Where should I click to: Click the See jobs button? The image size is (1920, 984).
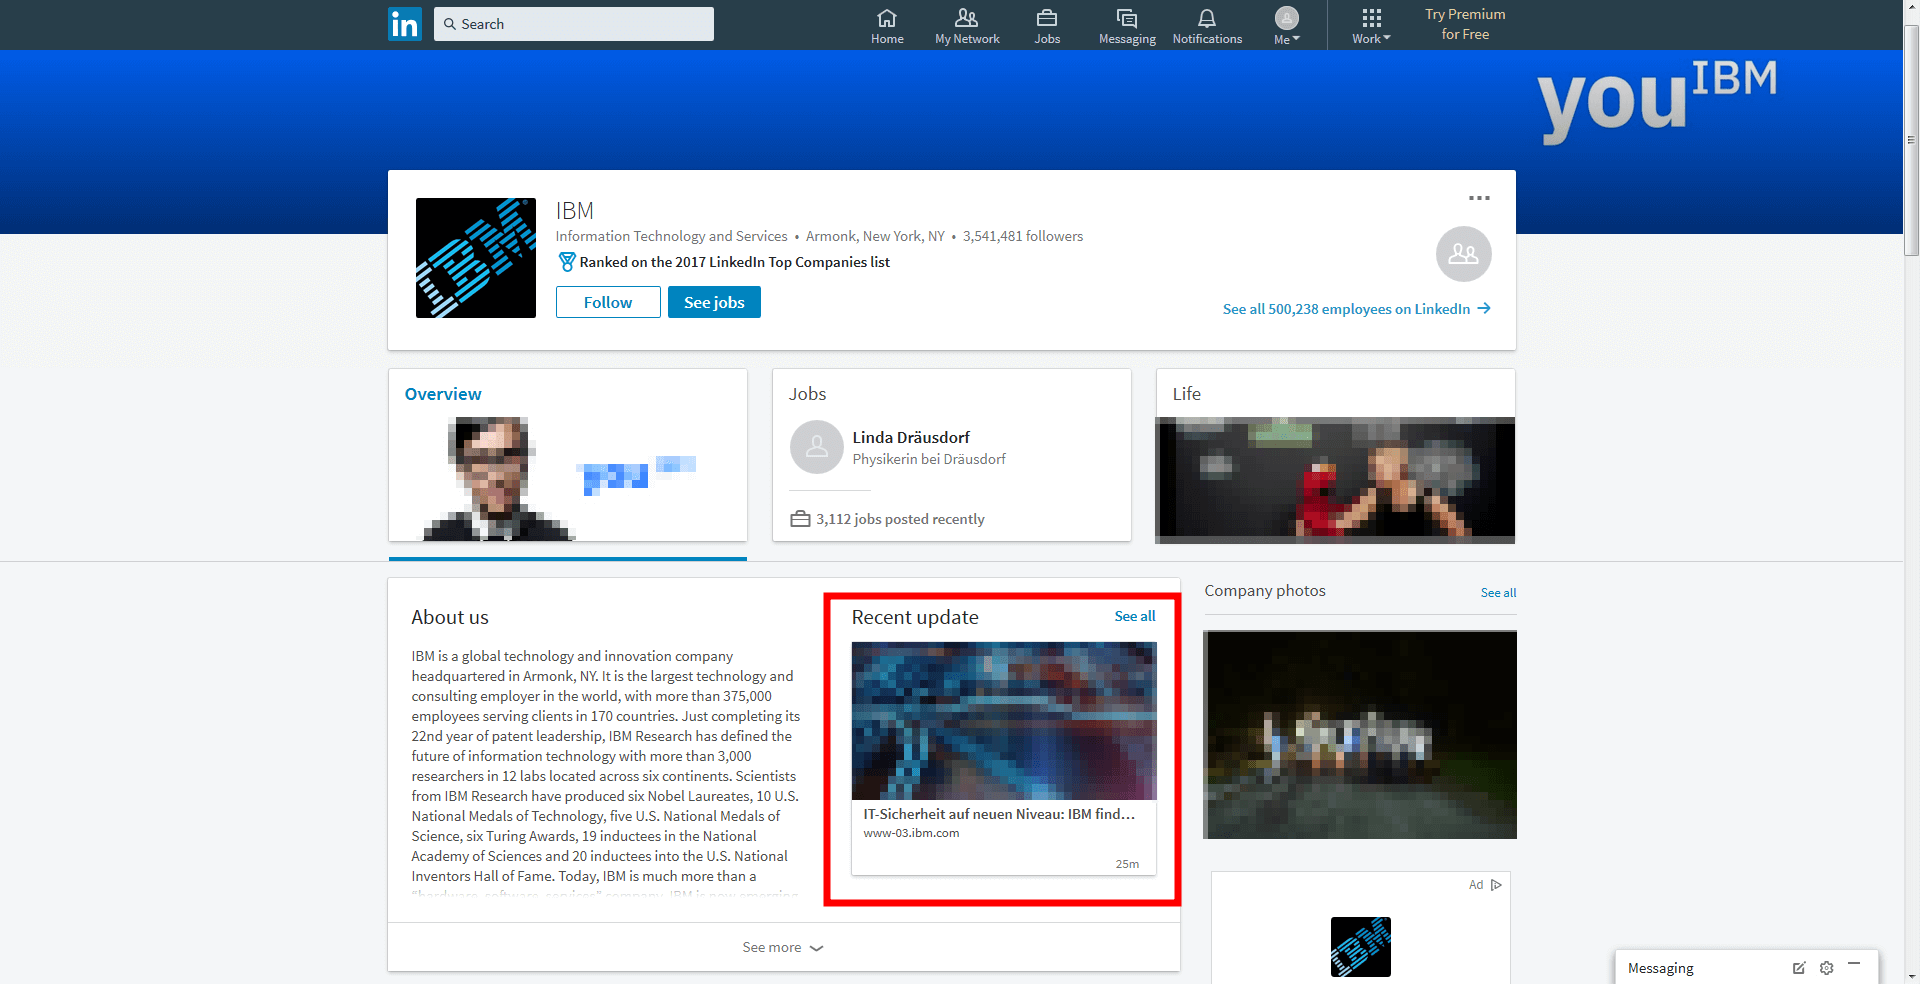(714, 302)
